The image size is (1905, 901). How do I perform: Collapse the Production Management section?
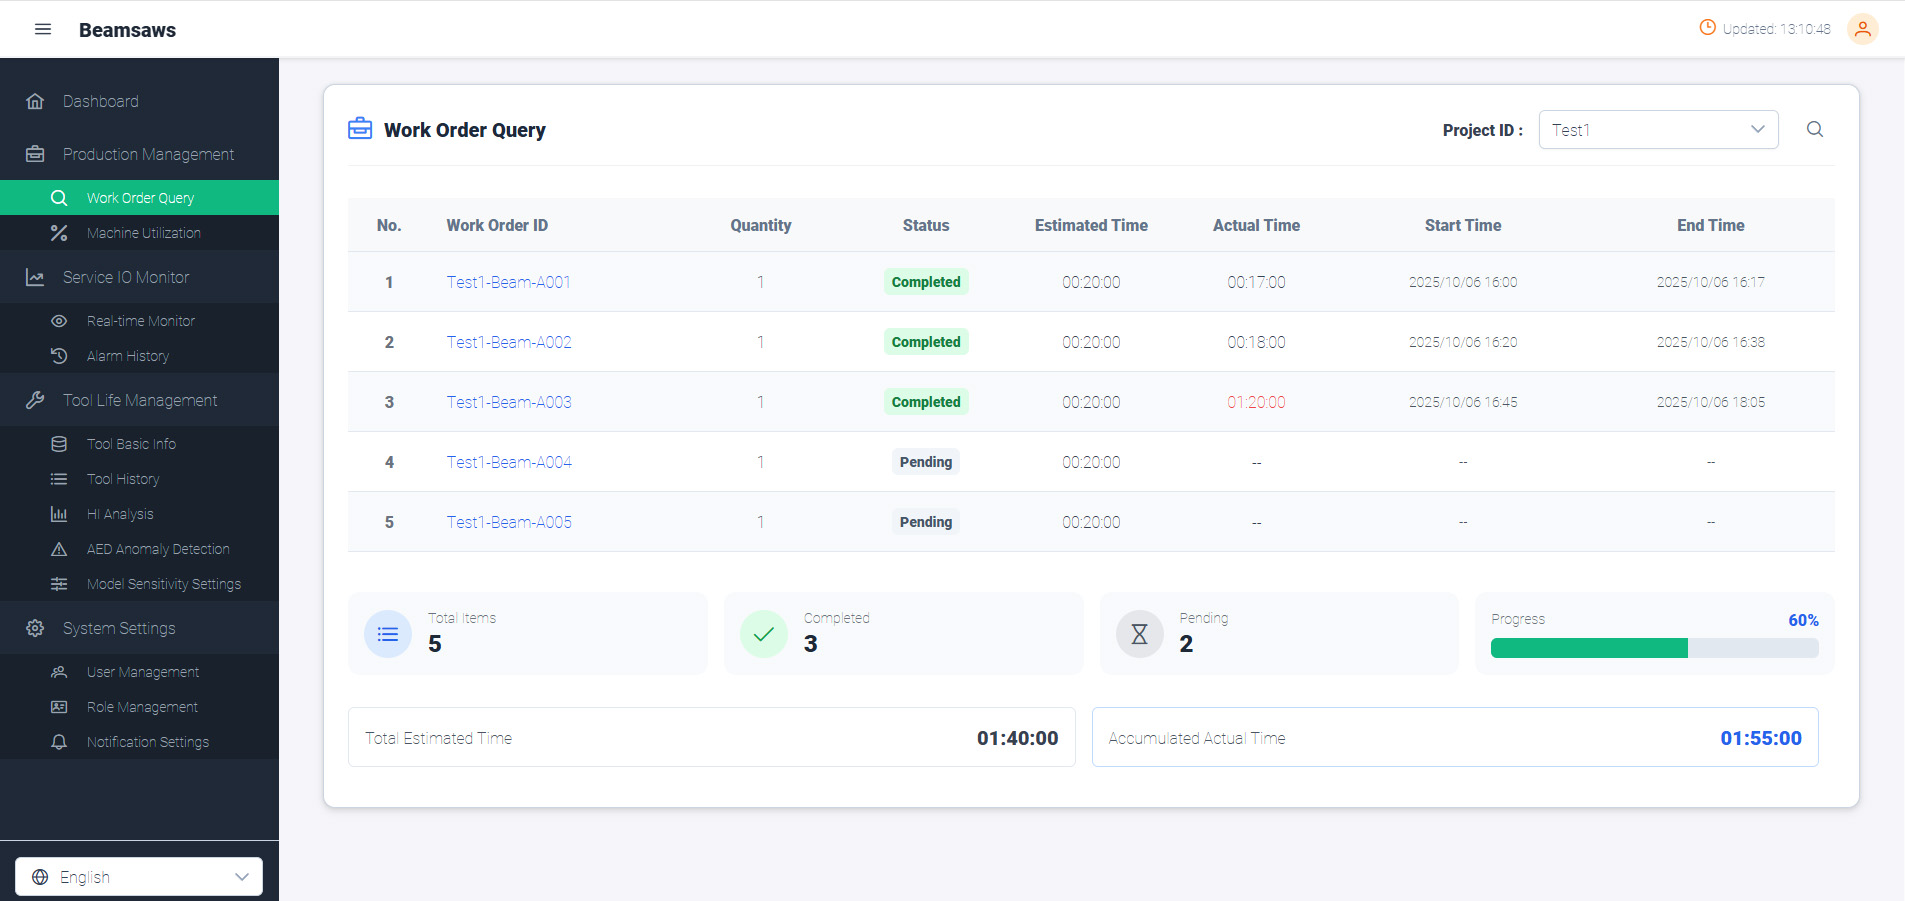coord(139,154)
